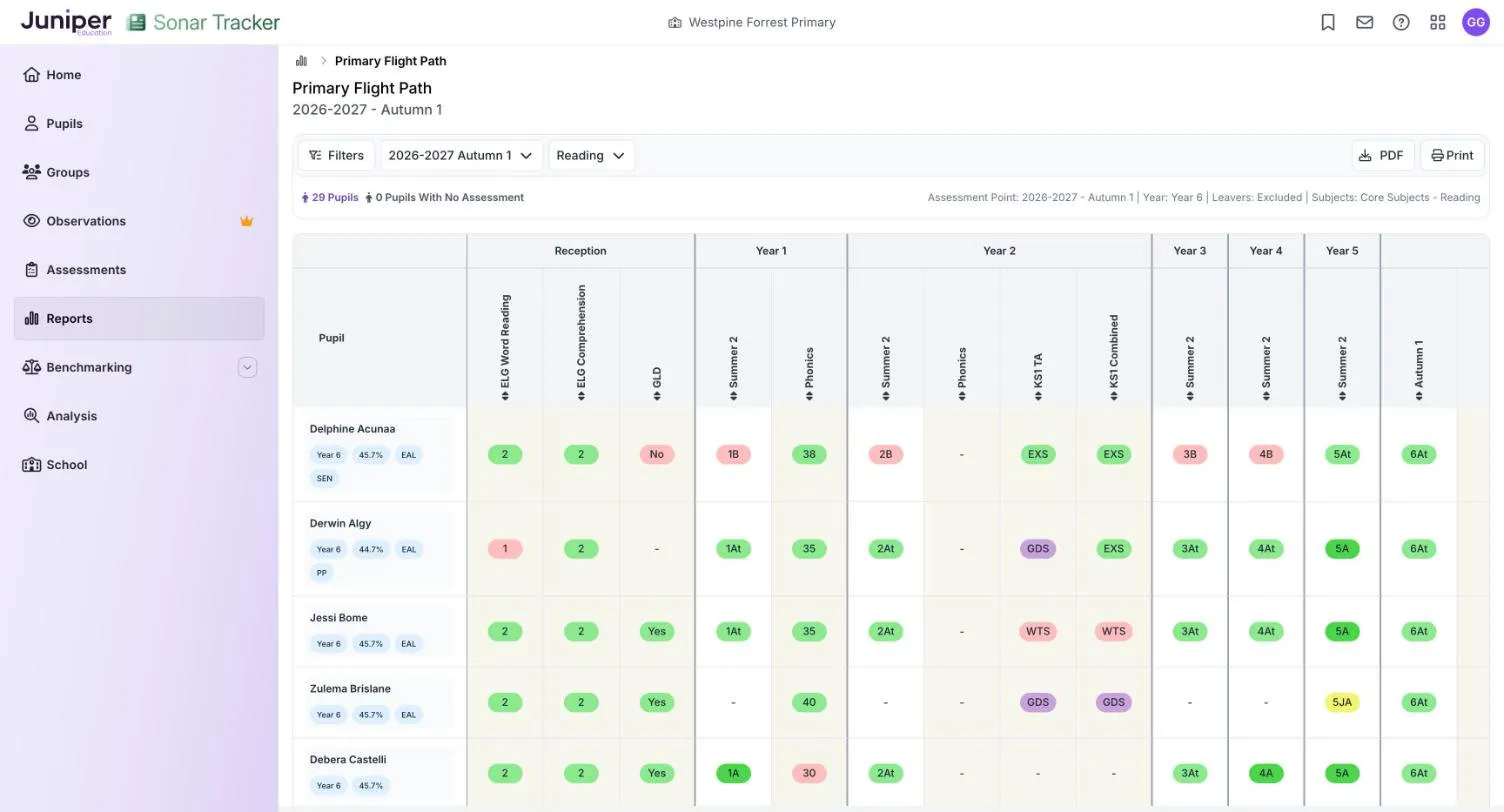Open the mail envelope icon

(1365, 22)
